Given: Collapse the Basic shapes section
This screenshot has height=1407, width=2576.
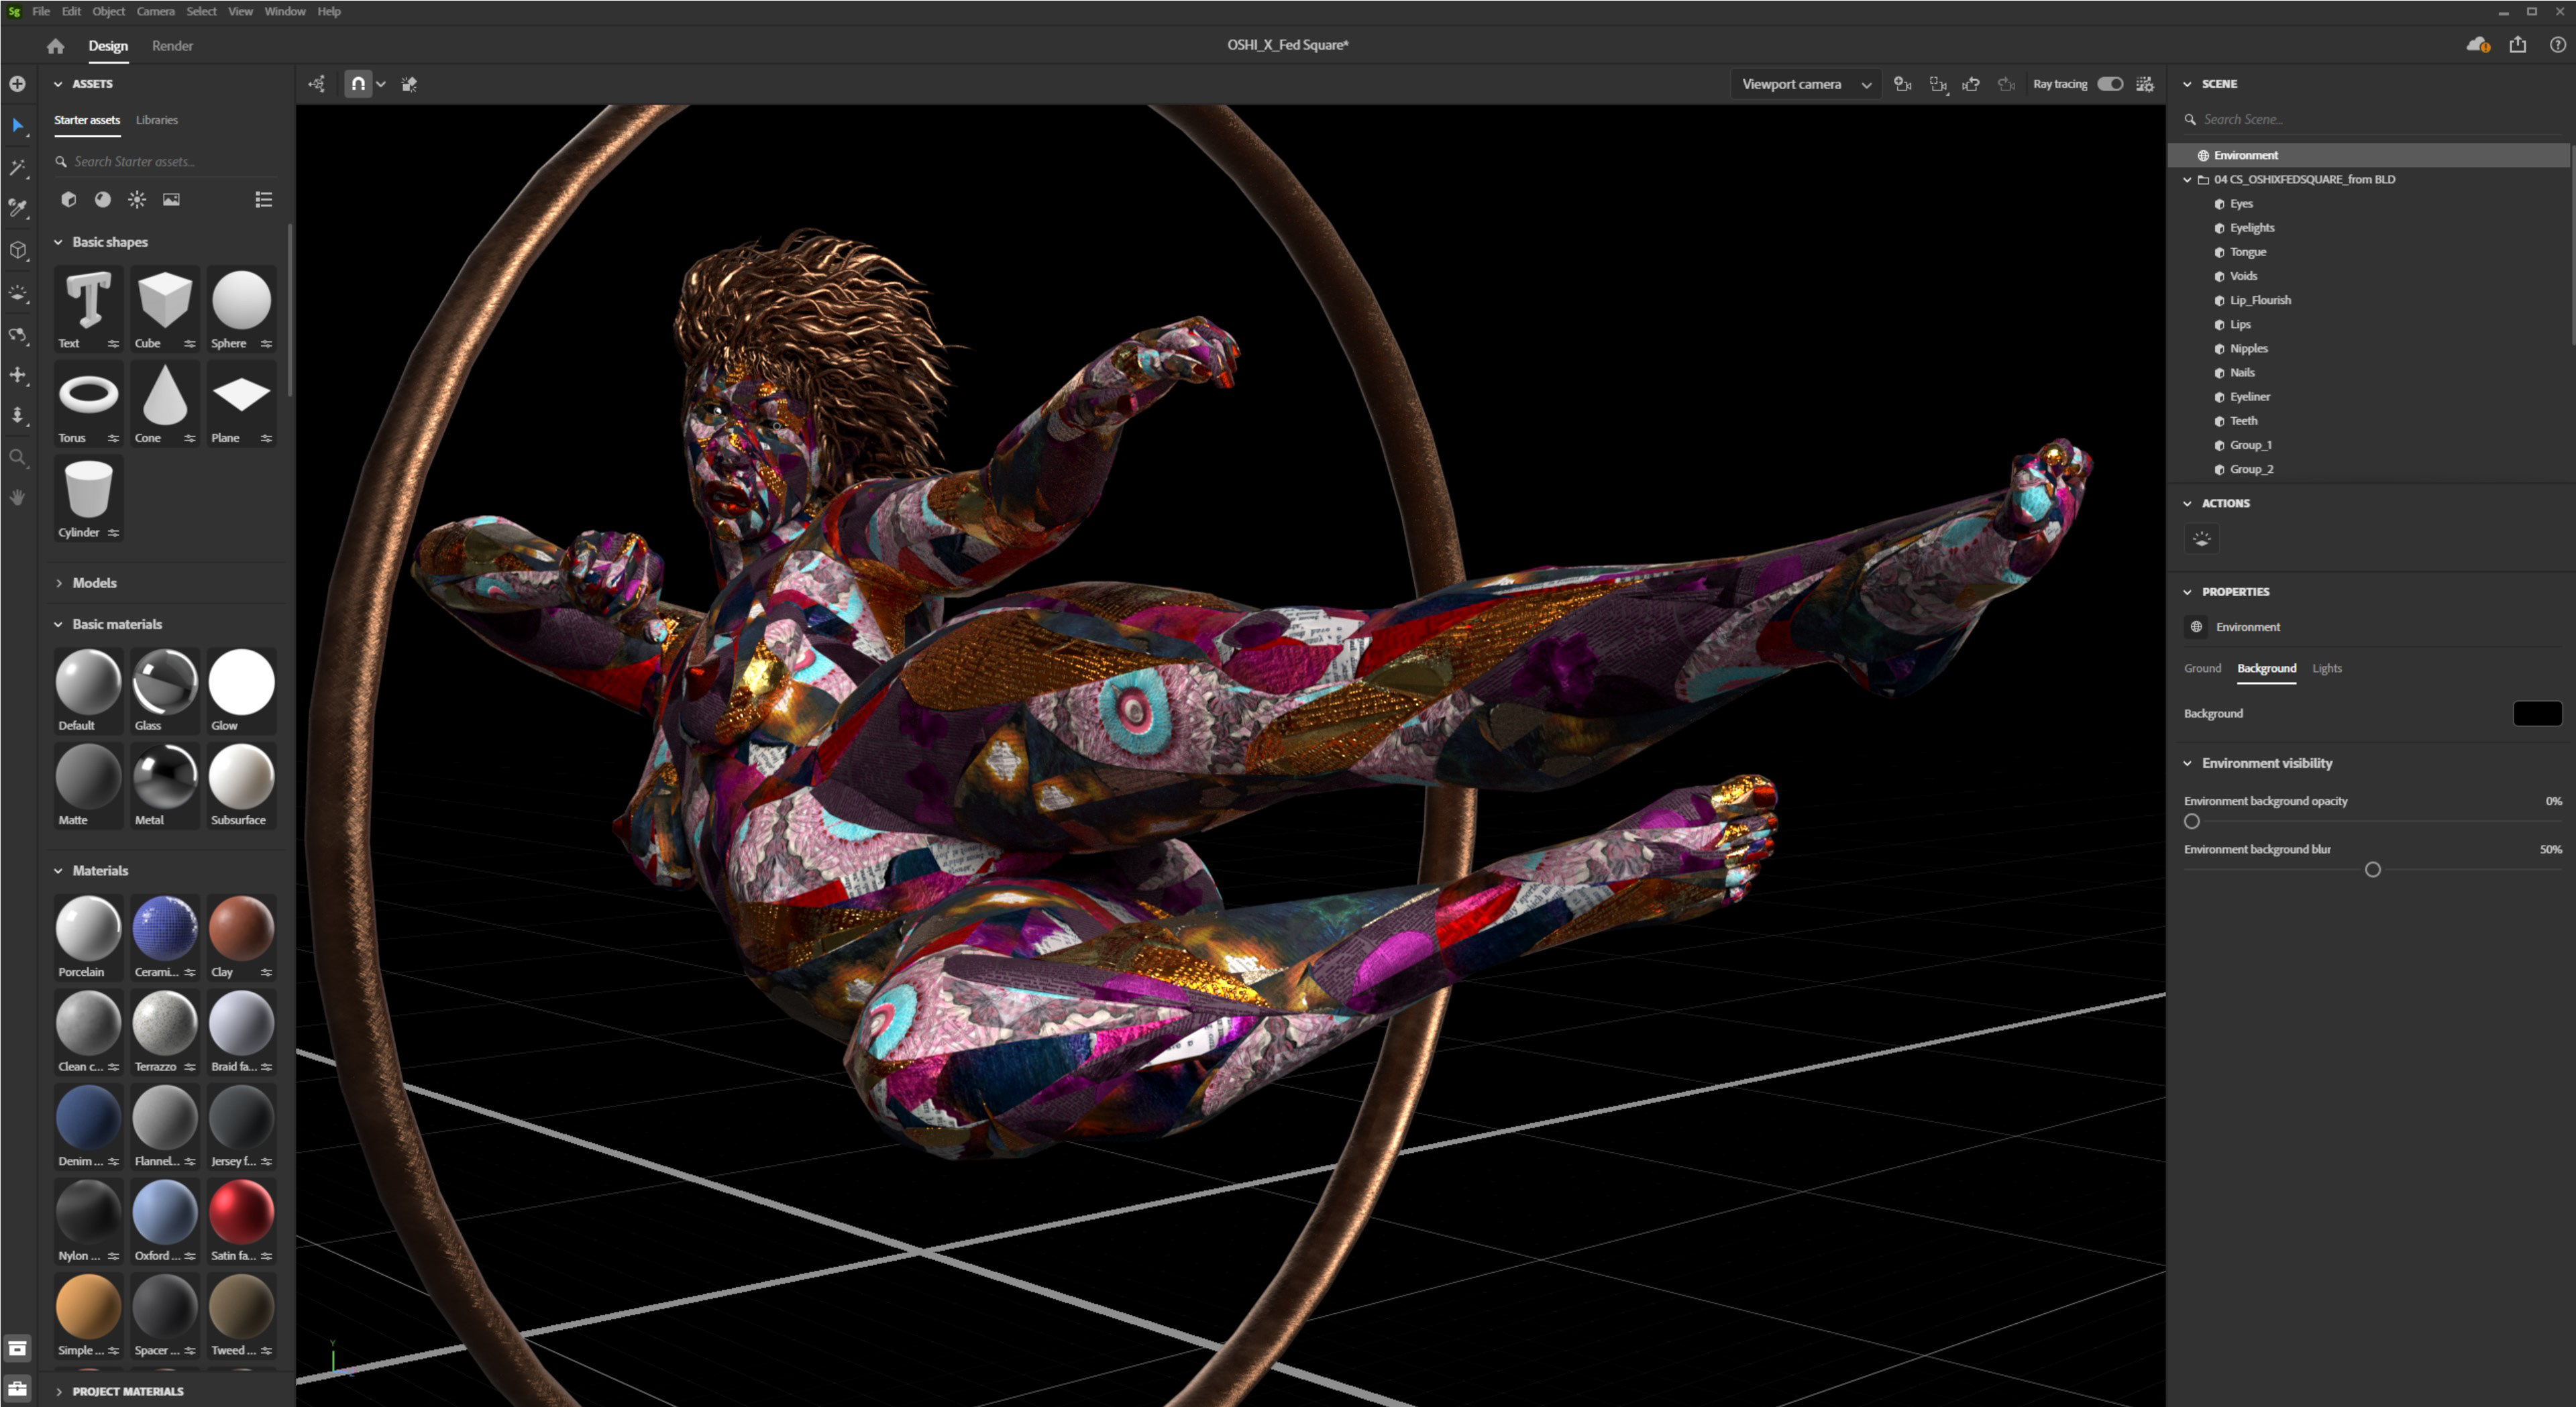Looking at the screenshot, I should click(58, 242).
